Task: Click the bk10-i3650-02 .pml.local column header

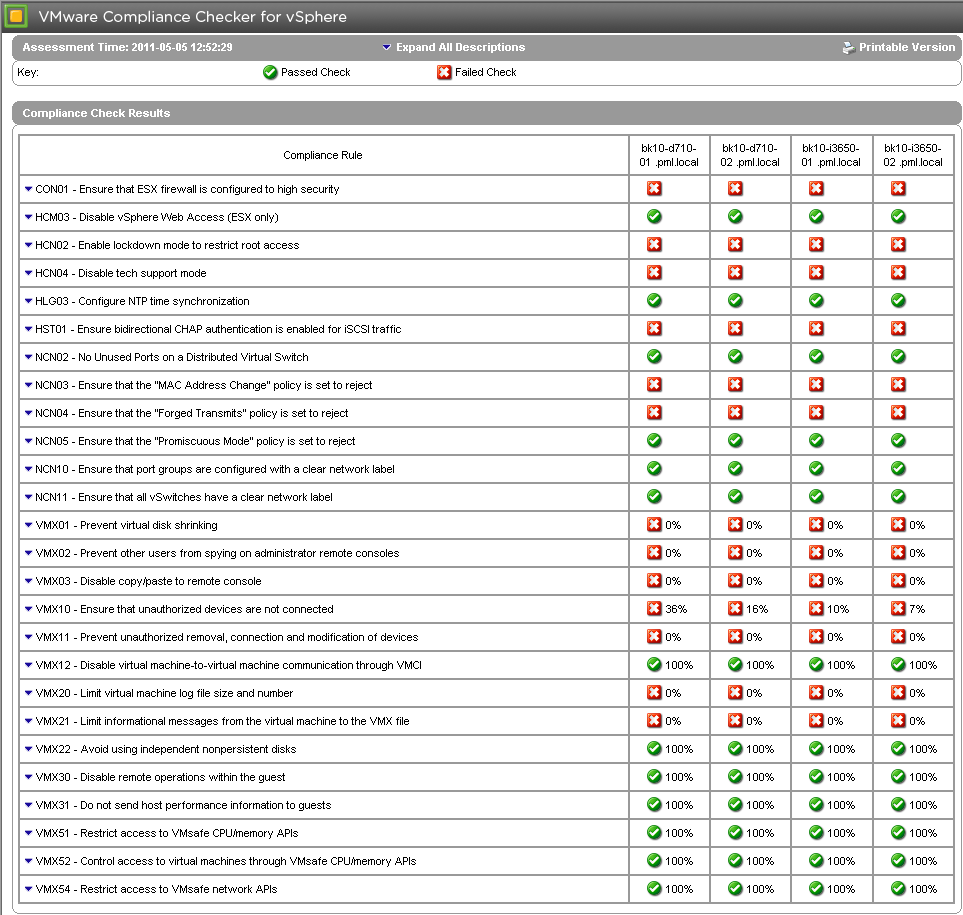Action: click(x=913, y=155)
